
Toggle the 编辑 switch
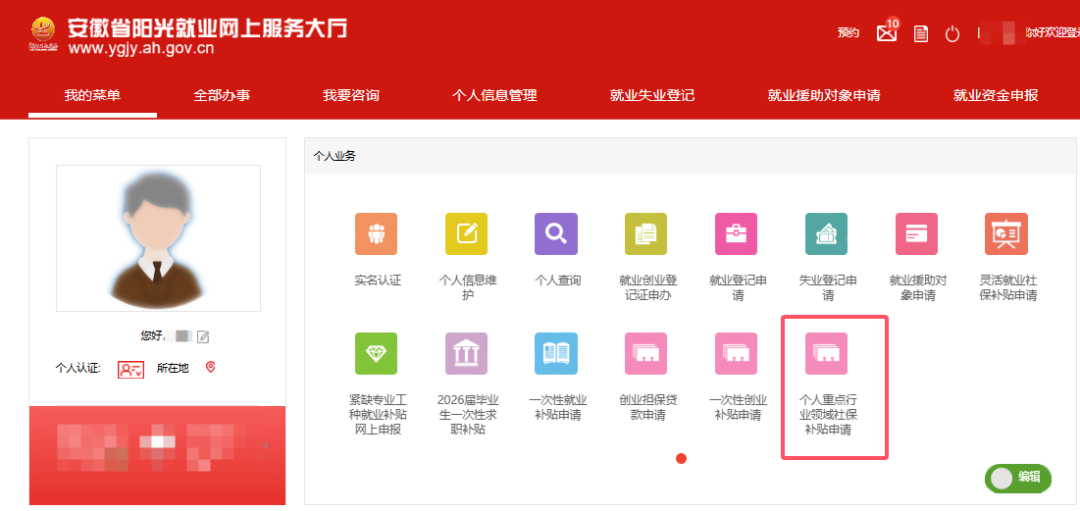(1018, 478)
